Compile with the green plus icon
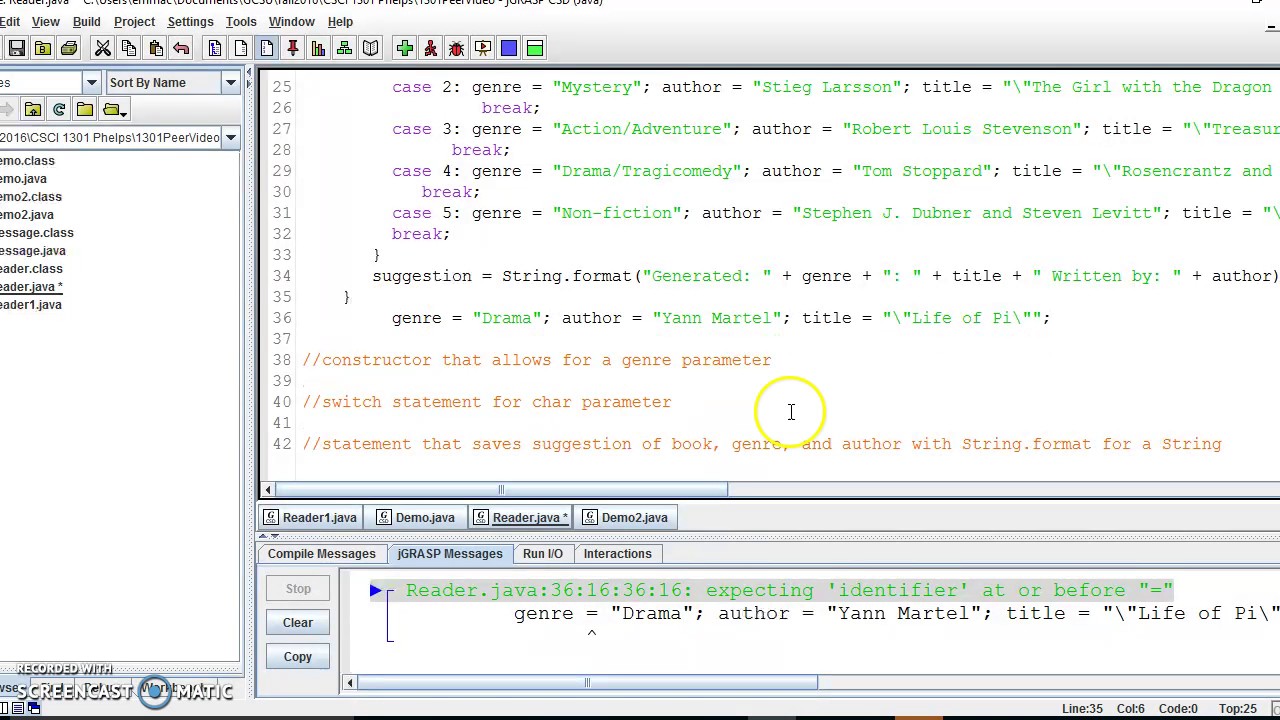Screen dimensions: 1280x720 click(404, 48)
